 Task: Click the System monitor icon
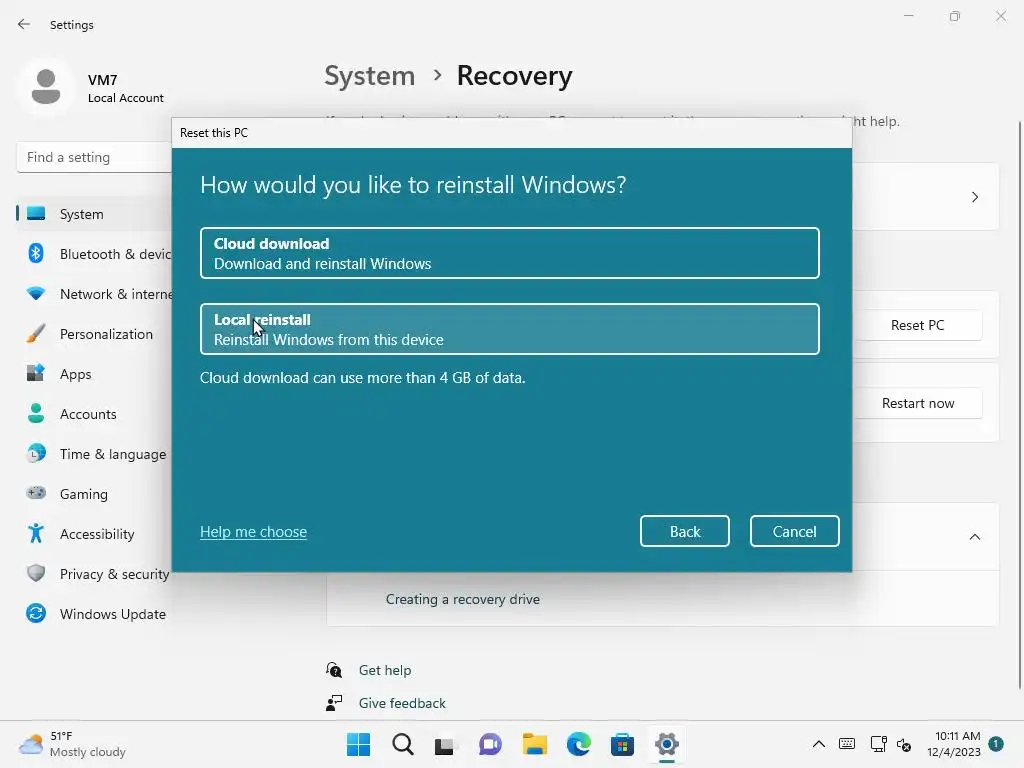tap(36, 214)
